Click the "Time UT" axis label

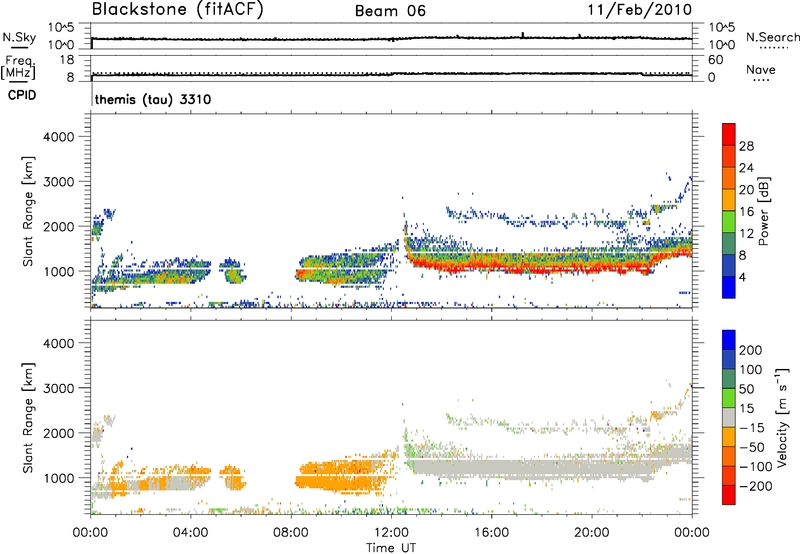[391, 548]
